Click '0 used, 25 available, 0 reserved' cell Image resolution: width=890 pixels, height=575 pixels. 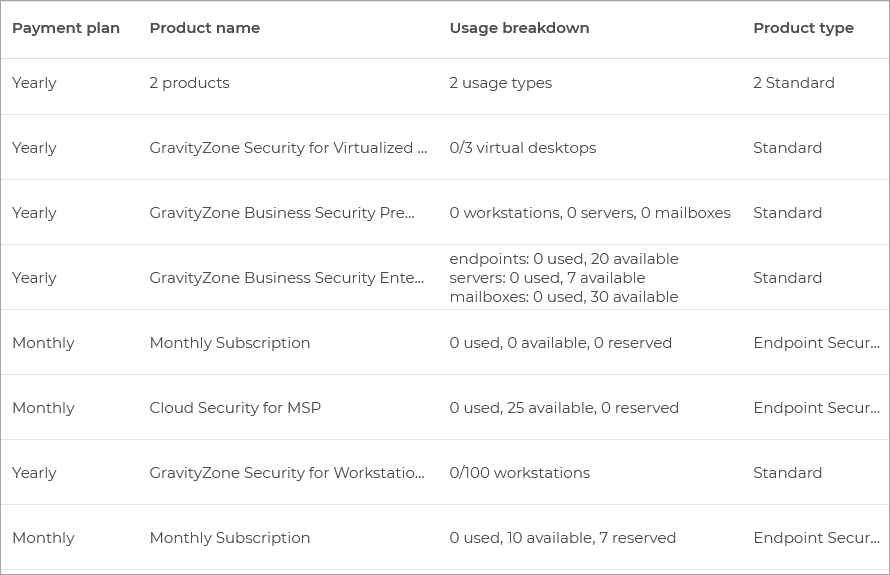pos(564,408)
